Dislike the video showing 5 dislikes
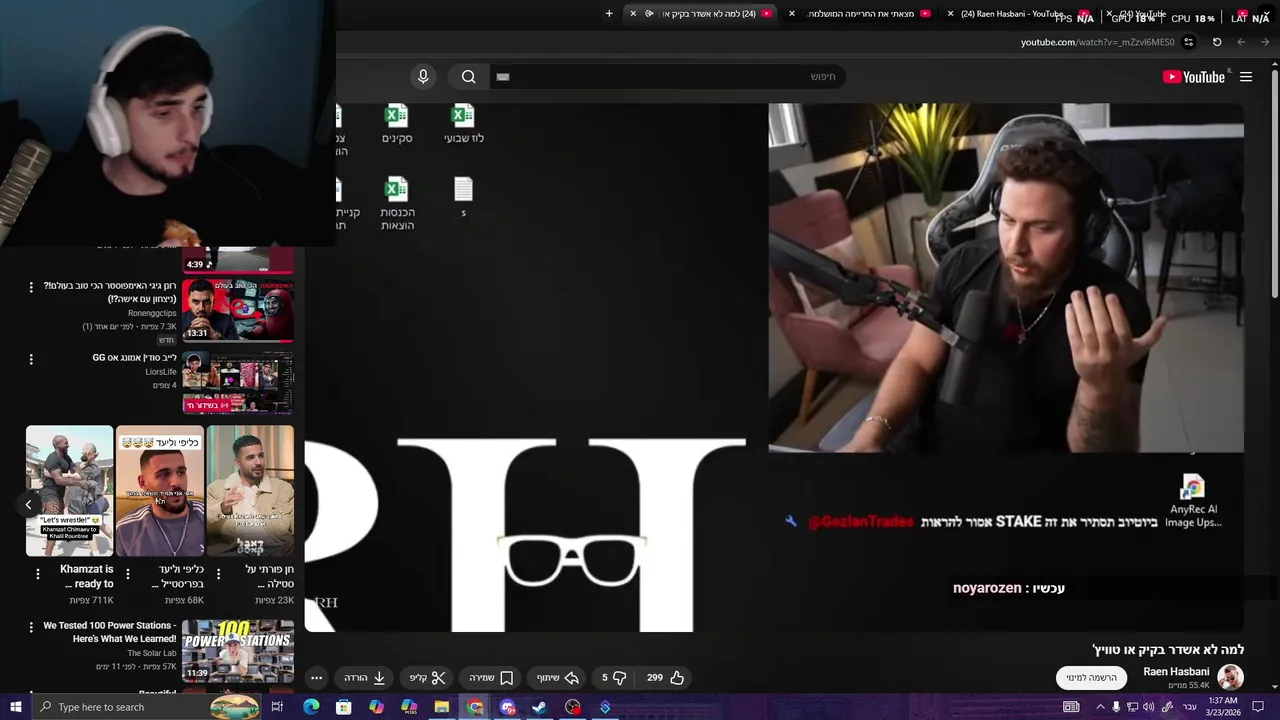Image resolution: width=1280 pixels, height=720 pixels. click(613, 677)
